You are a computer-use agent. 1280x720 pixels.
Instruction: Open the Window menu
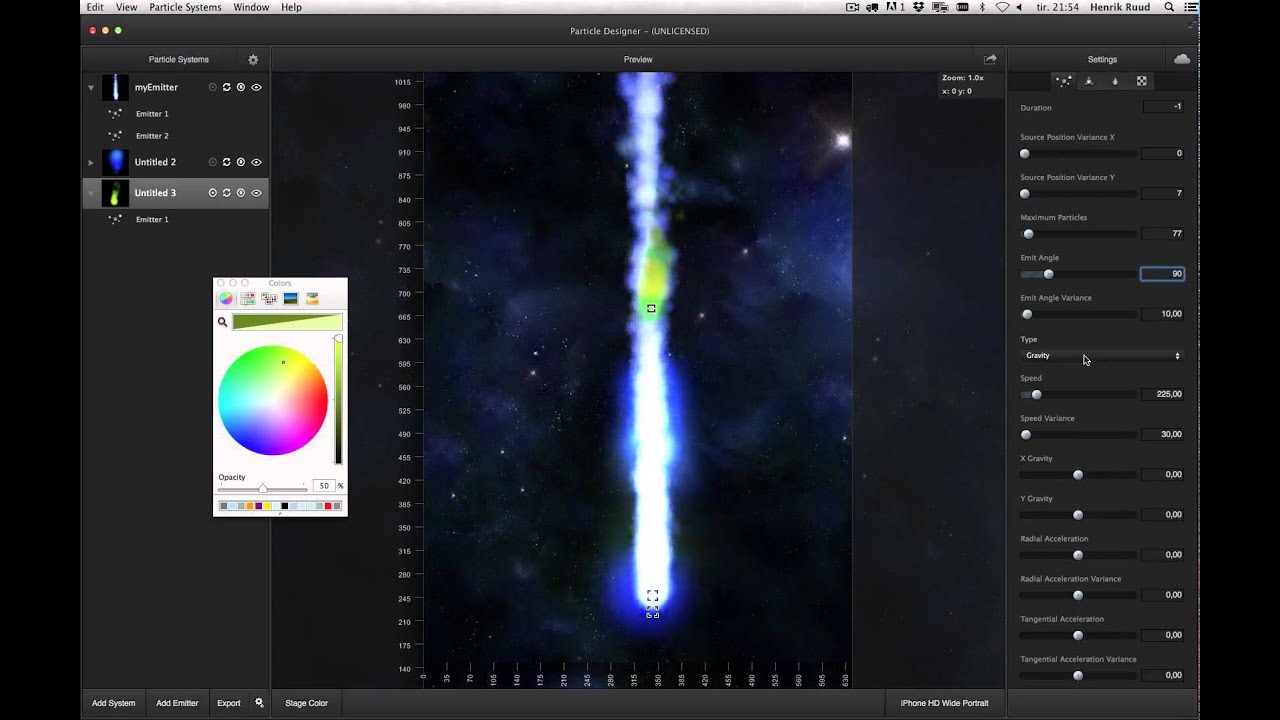coord(251,7)
